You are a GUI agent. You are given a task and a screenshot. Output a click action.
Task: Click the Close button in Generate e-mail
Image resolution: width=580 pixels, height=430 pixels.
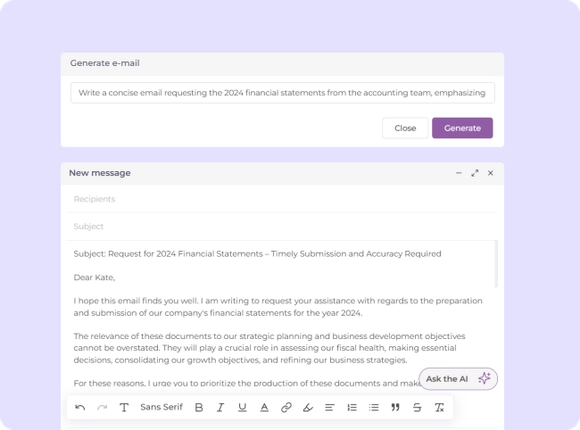405,128
